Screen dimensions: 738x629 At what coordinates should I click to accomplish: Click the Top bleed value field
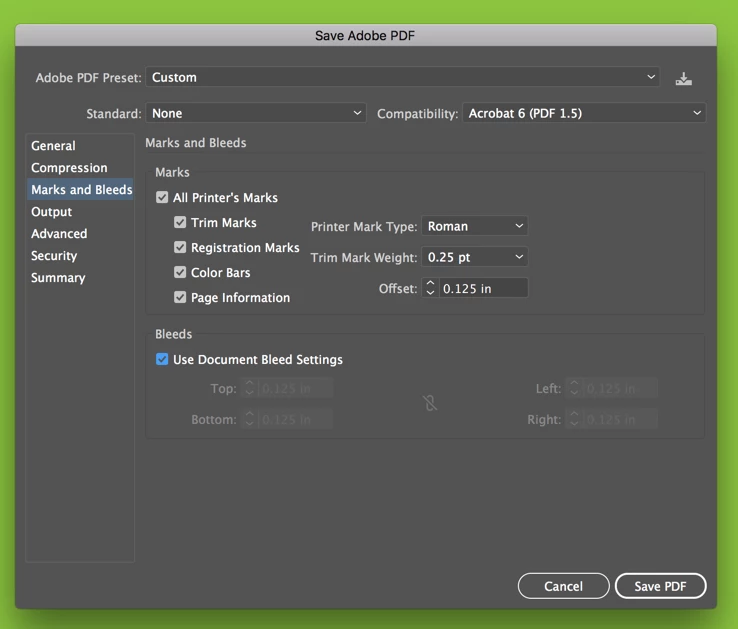tap(296, 388)
